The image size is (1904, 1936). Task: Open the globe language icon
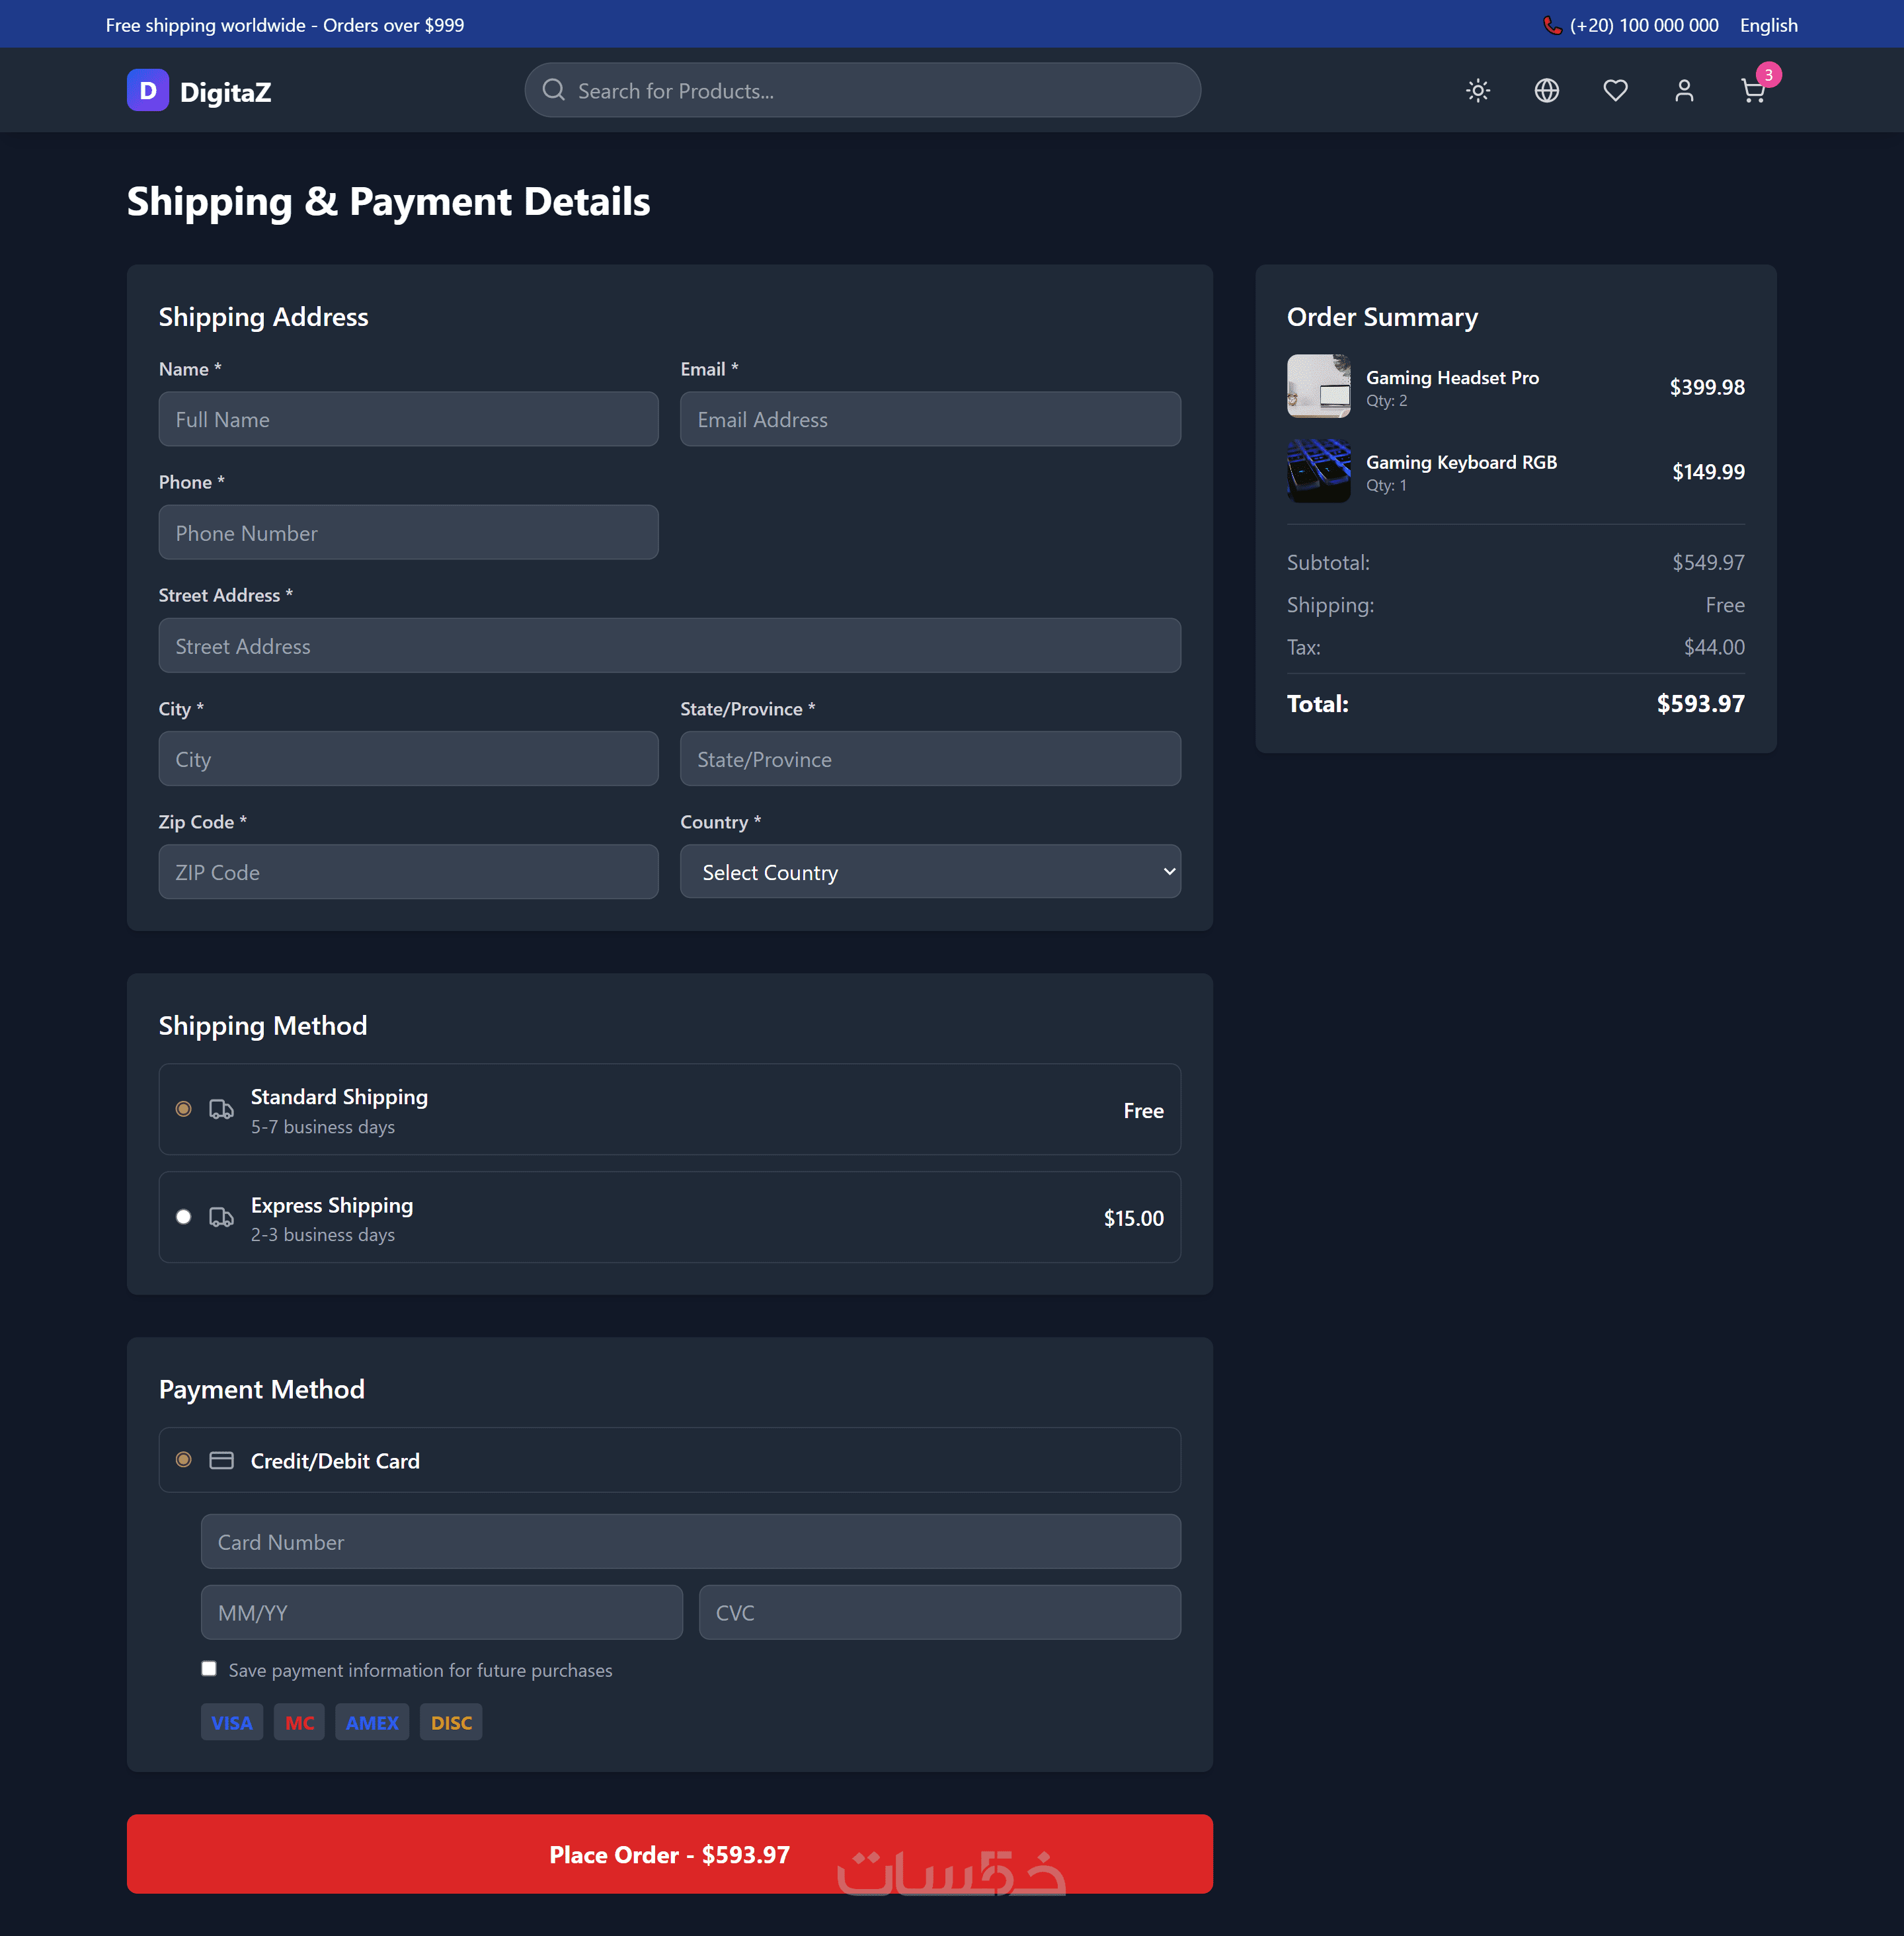pyautogui.click(x=1546, y=91)
